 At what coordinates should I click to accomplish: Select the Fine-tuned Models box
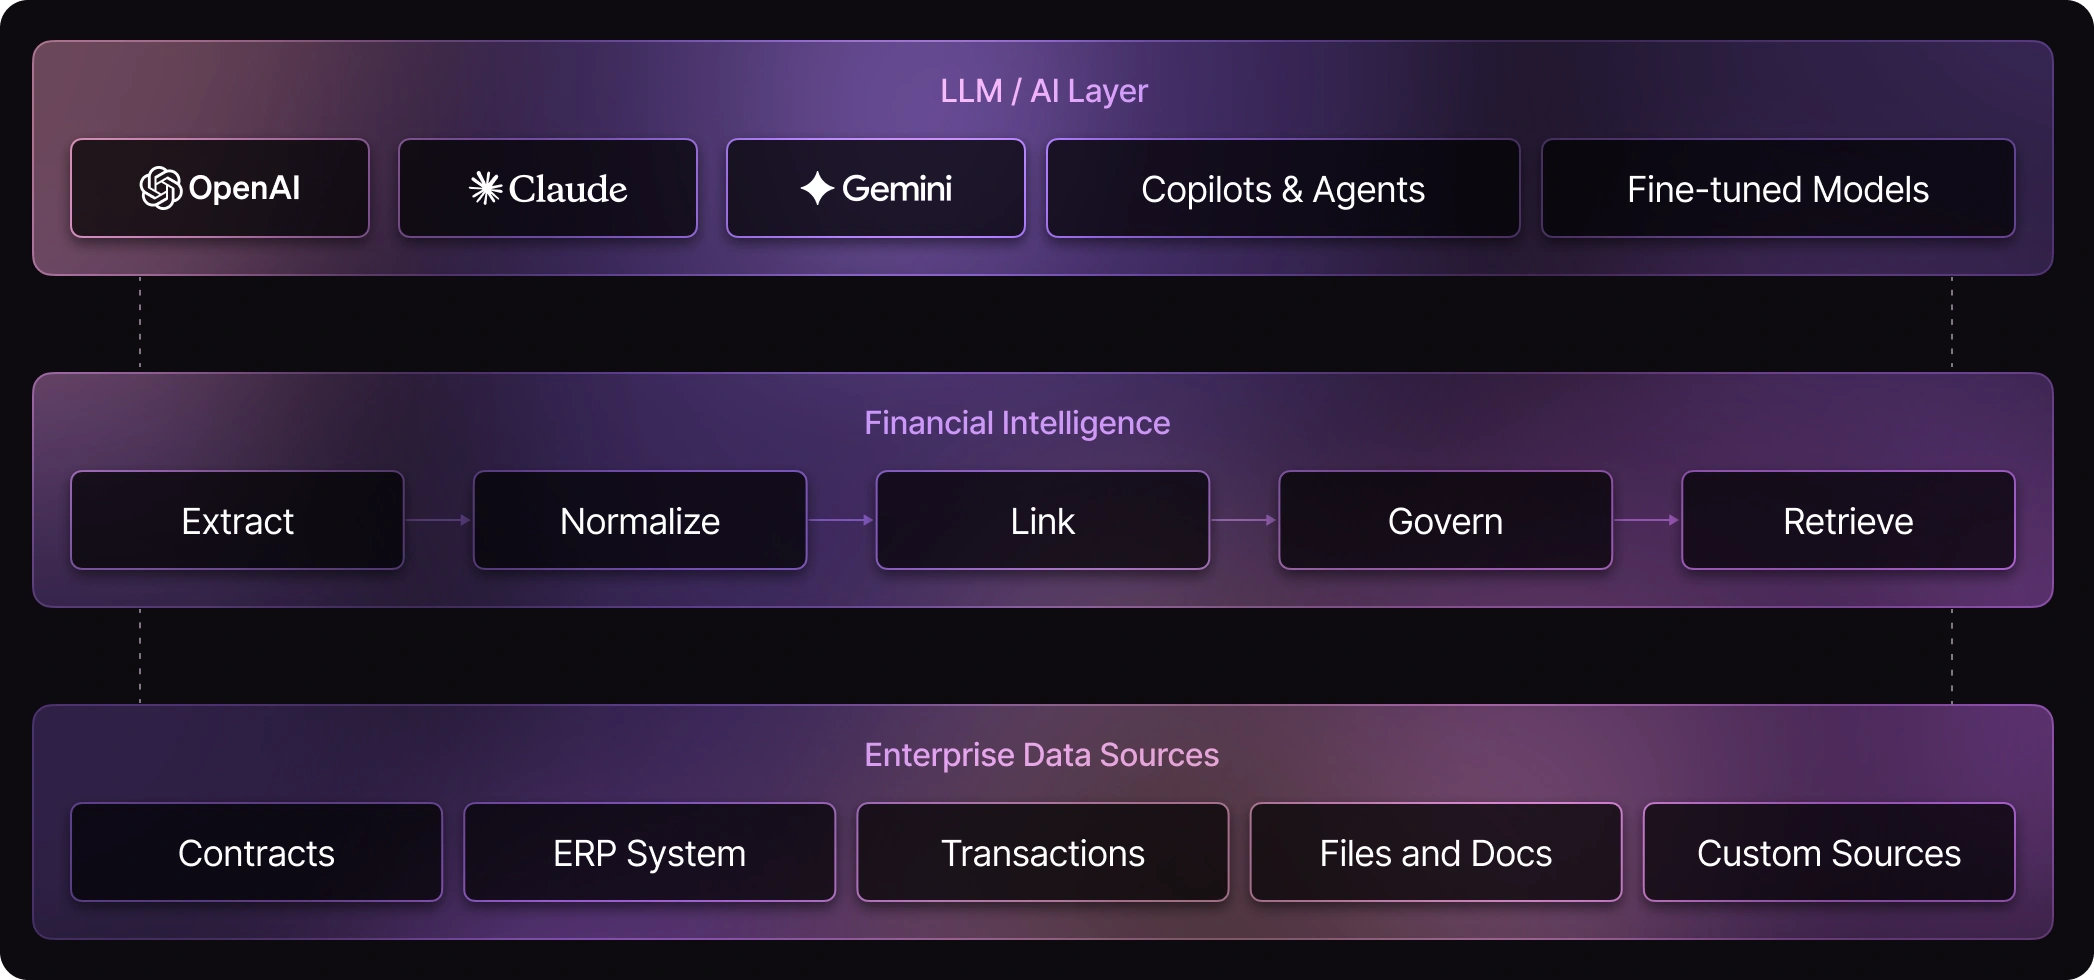coord(1778,188)
